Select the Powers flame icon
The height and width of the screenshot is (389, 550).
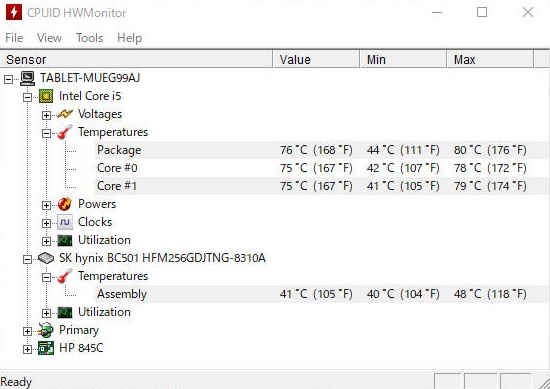(65, 204)
